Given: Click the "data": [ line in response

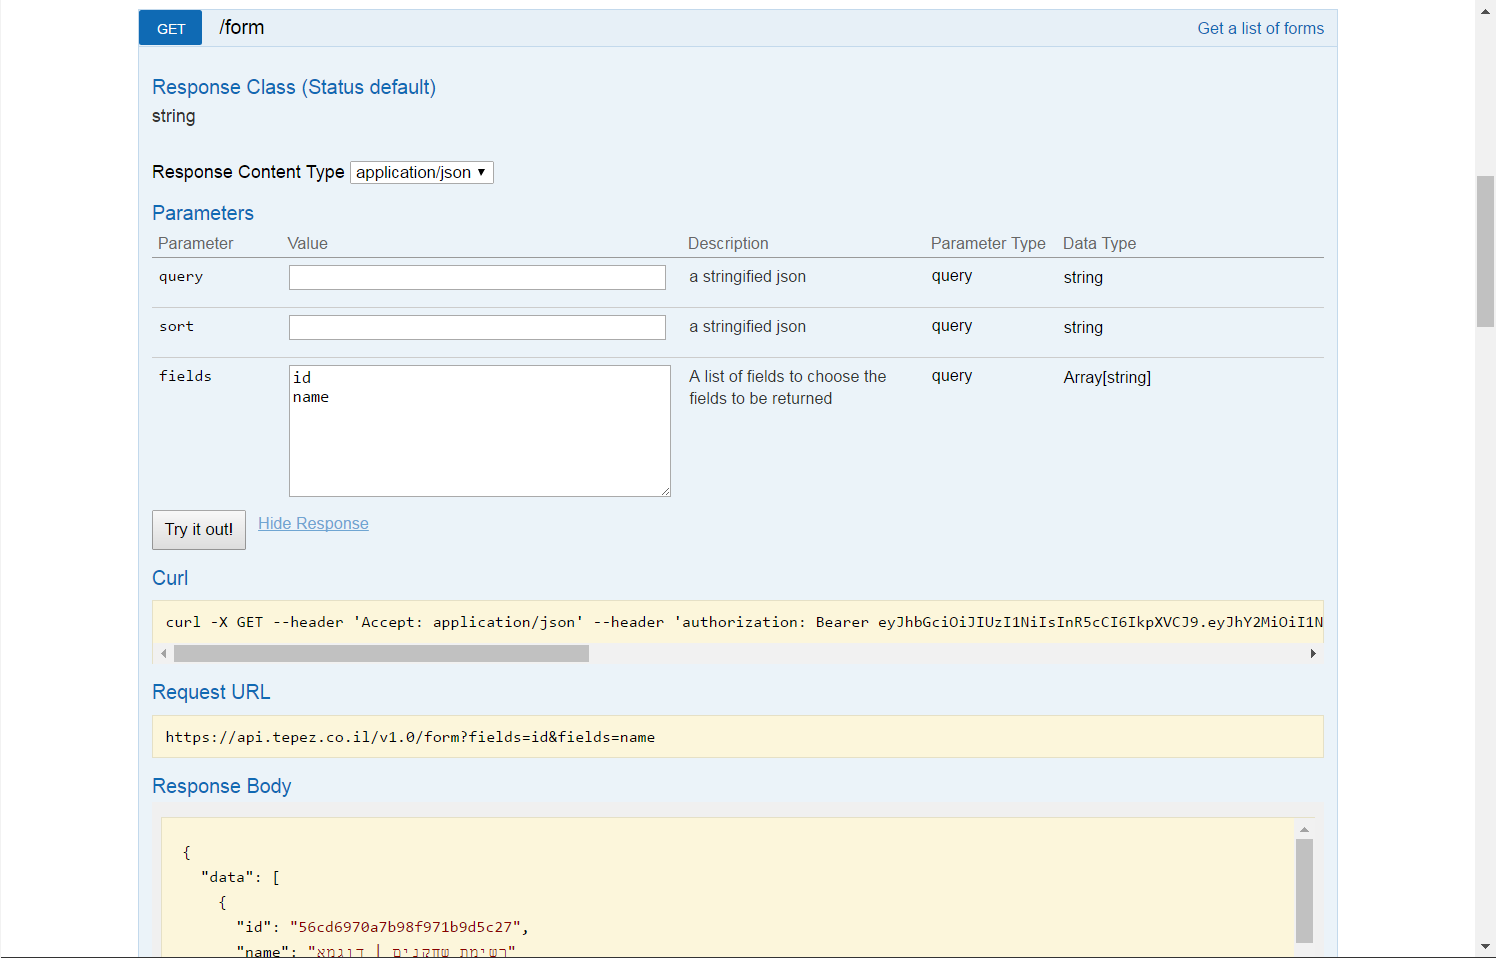Looking at the screenshot, I should [x=240, y=877].
